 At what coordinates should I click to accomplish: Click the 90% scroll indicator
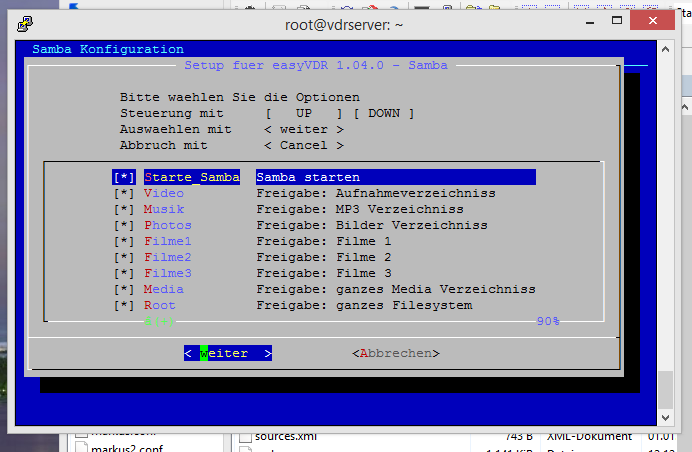548,321
